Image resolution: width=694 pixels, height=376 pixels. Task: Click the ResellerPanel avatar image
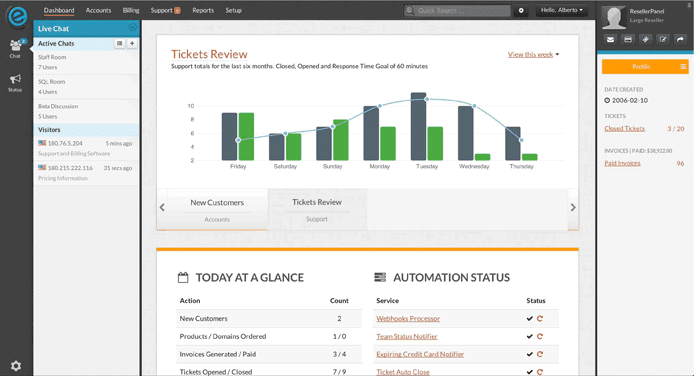(614, 17)
